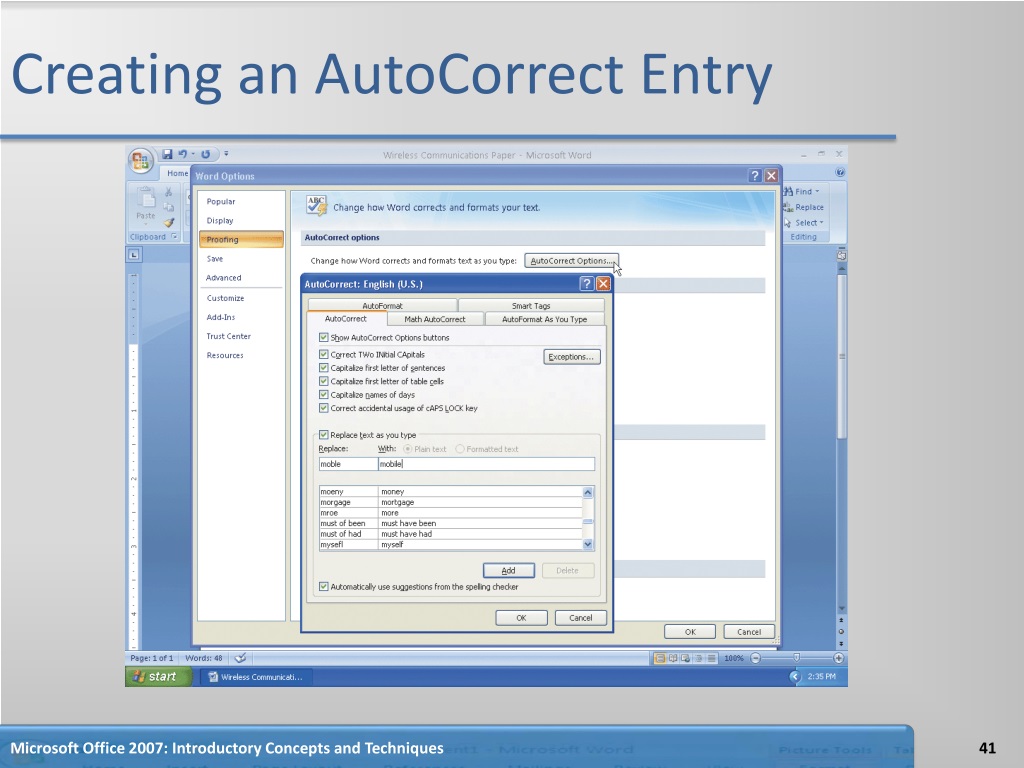Click Cancel in the Word Options dialog
Screen dimensions: 1024x768
tap(749, 632)
